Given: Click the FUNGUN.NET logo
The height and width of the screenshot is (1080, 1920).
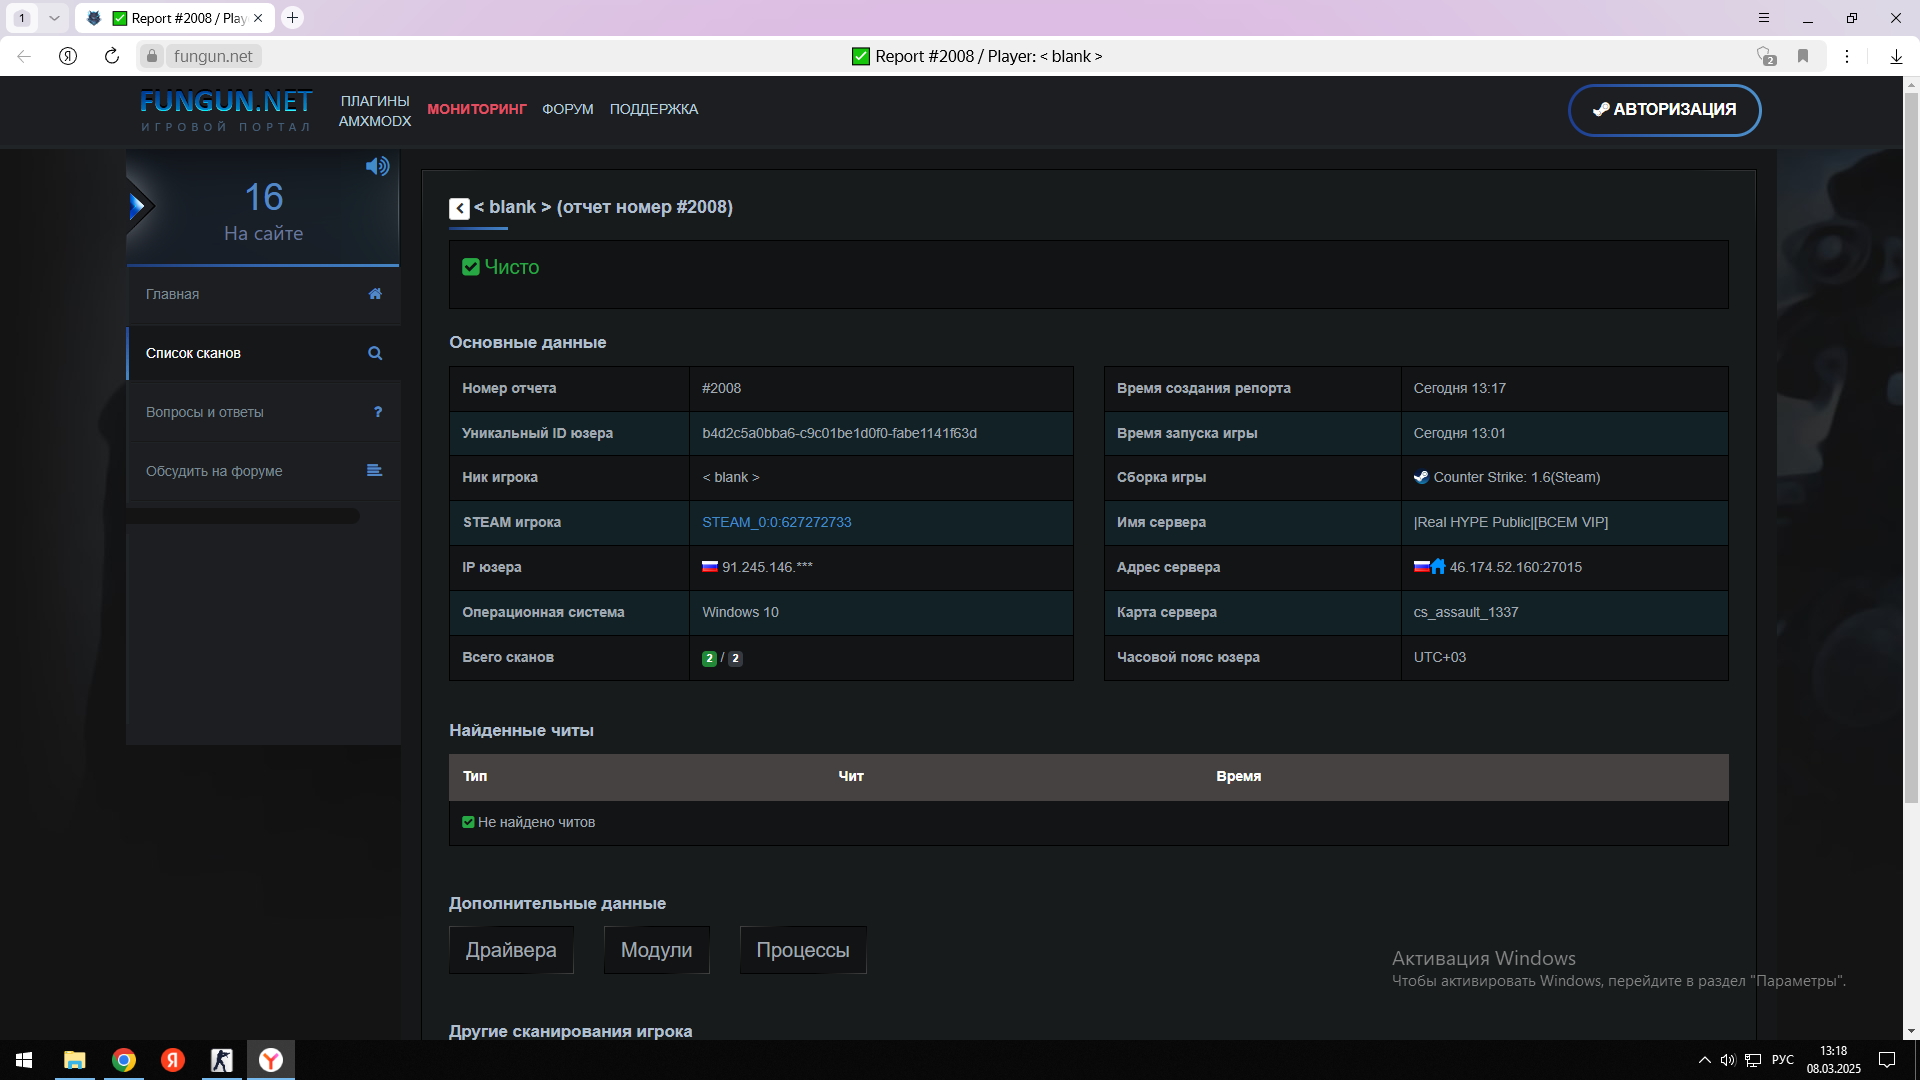Looking at the screenshot, I should (x=226, y=110).
